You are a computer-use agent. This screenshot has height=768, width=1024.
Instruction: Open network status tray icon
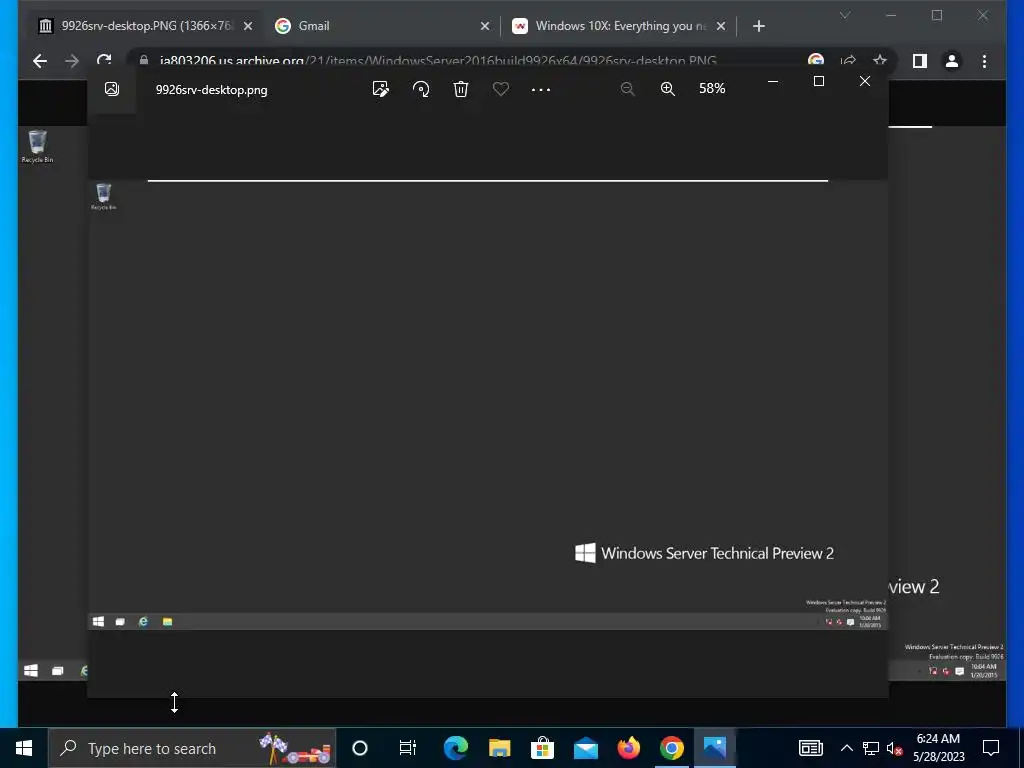871,748
